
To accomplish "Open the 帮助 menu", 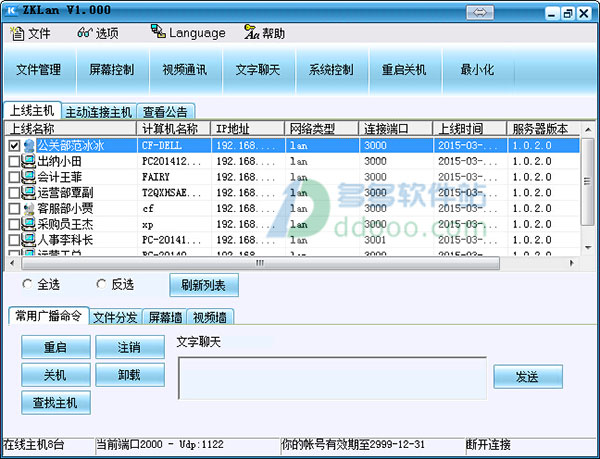I will 265,33.
